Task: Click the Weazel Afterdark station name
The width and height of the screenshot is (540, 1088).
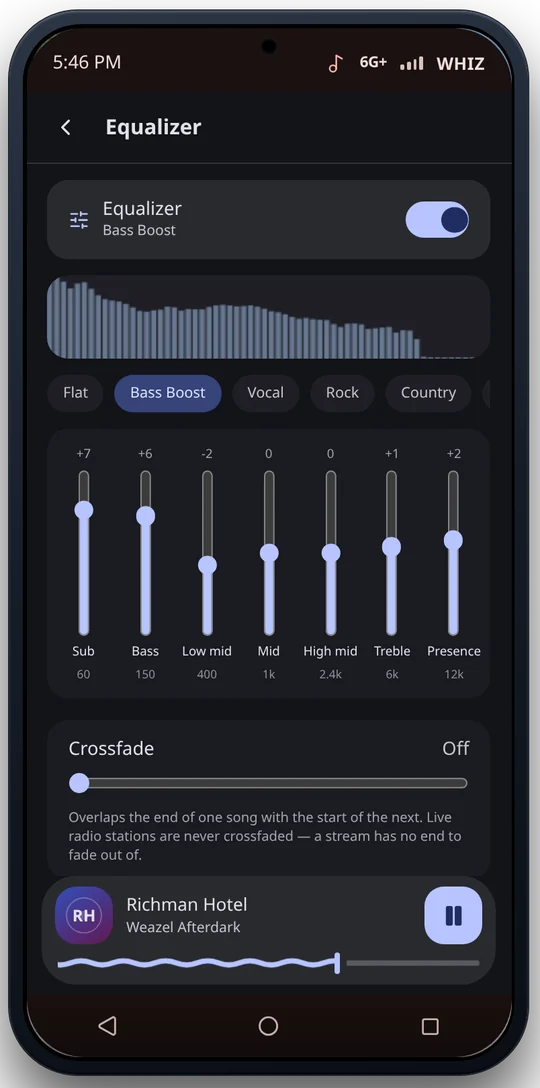Action: click(183, 928)
